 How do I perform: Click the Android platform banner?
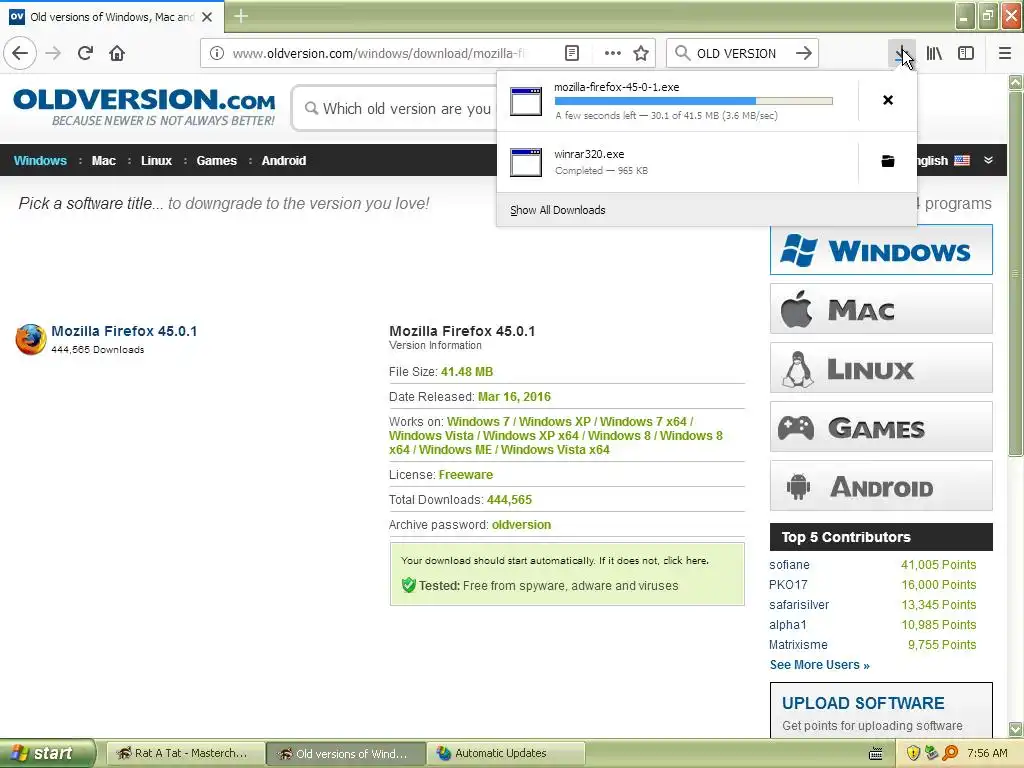[881, 486]
